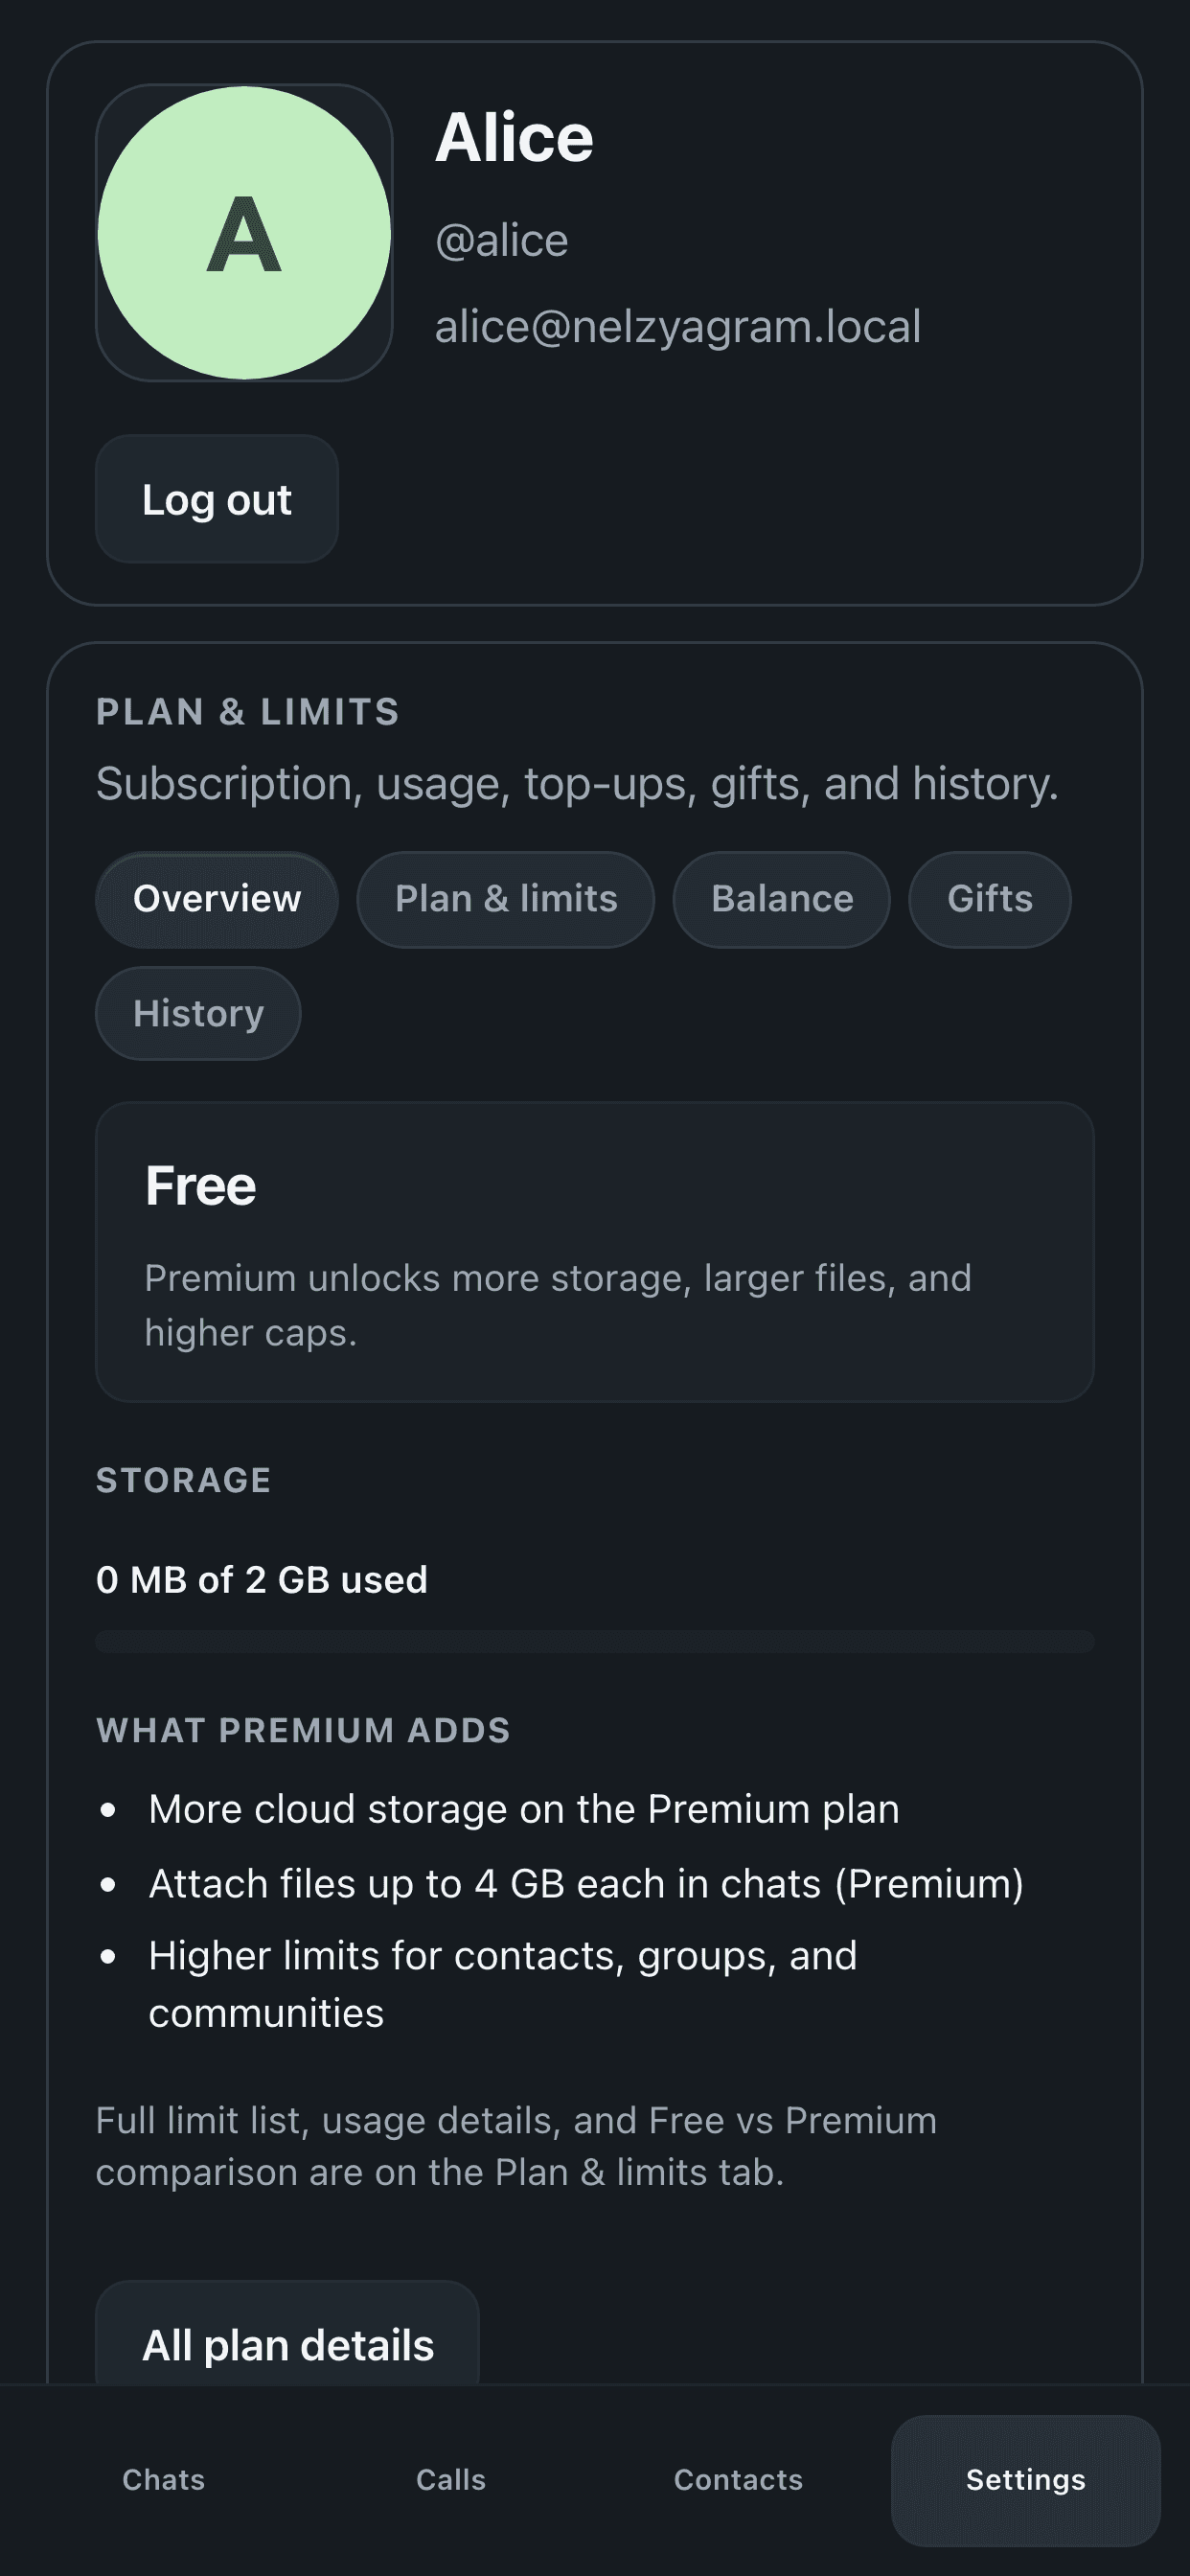This screenshot has width=1190, height=2576.
Task: Click the Alice display name
Action: tap(515, 138)
